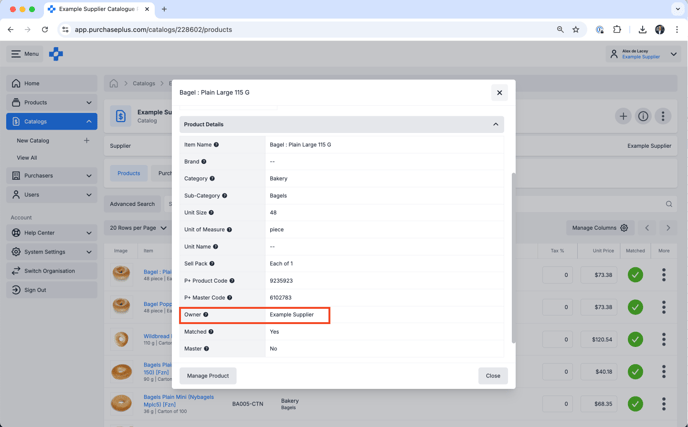This screenshot has width=688, height=427.
Task: Click the help icon next to Owner
Action: pos(206,315)
